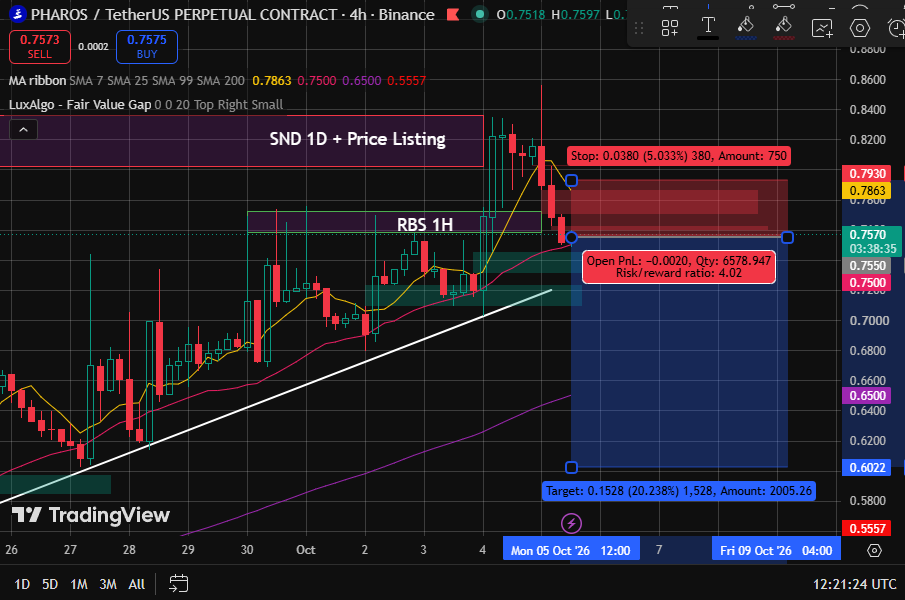Viewport: 905px width, 600px height.
Task: Open the go-to-date calendar icon
Action: (178, 584)
